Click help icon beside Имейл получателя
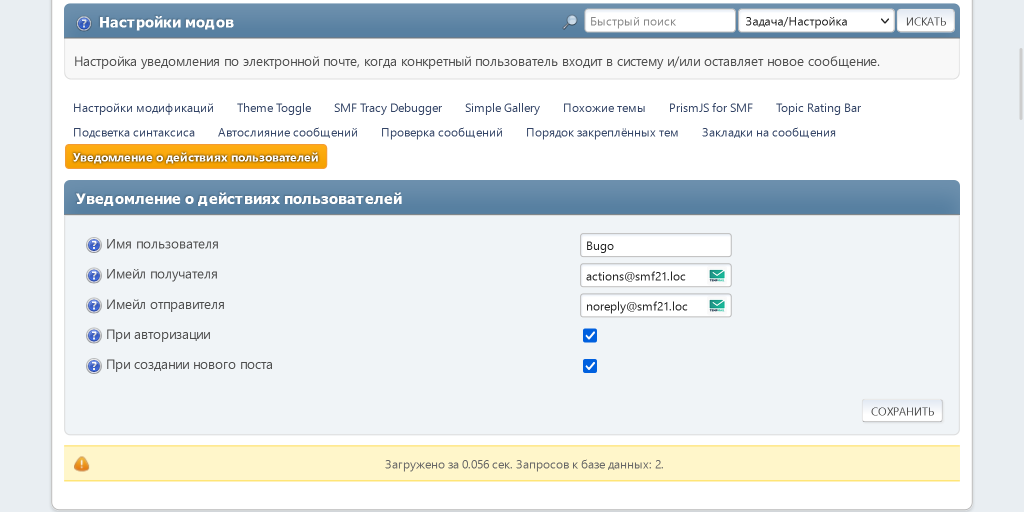This screenshot has width=1024, height=512. (94, 275)
